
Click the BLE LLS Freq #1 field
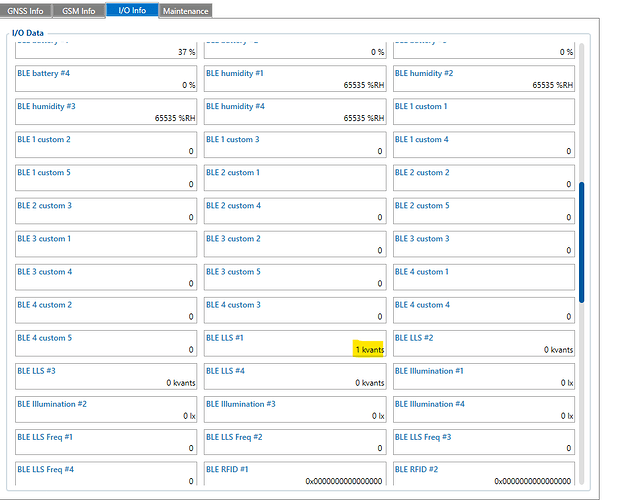point(107,443)
